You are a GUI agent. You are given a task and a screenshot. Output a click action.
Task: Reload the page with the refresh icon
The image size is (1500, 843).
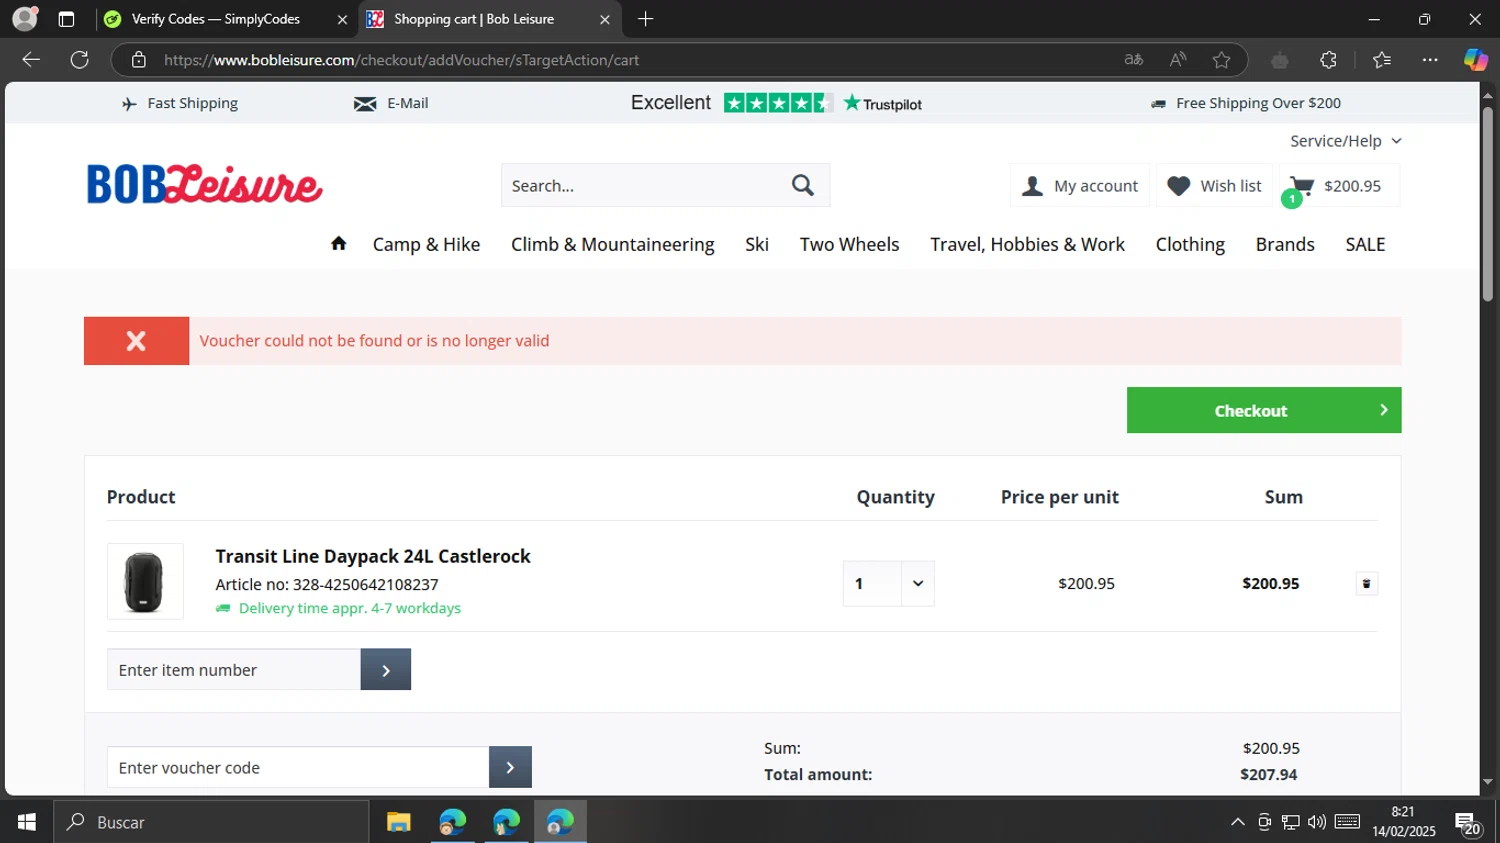[x=80, y=60]
